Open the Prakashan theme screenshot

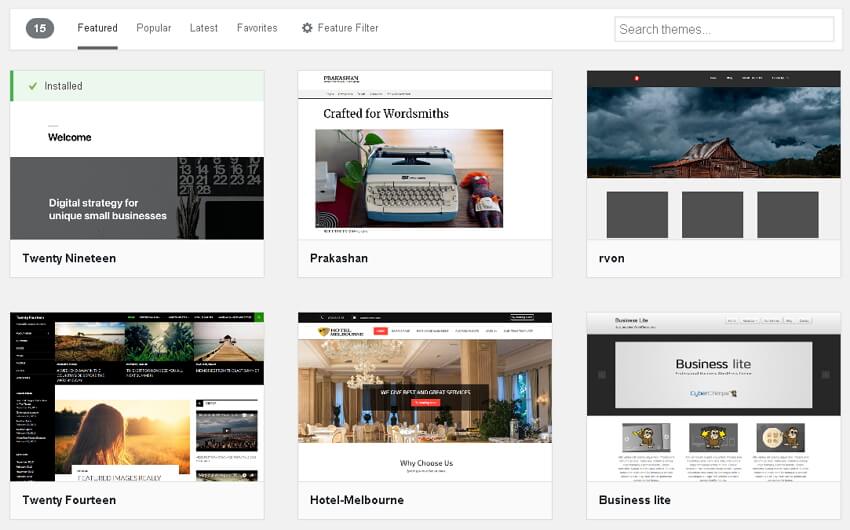[425, 155]
